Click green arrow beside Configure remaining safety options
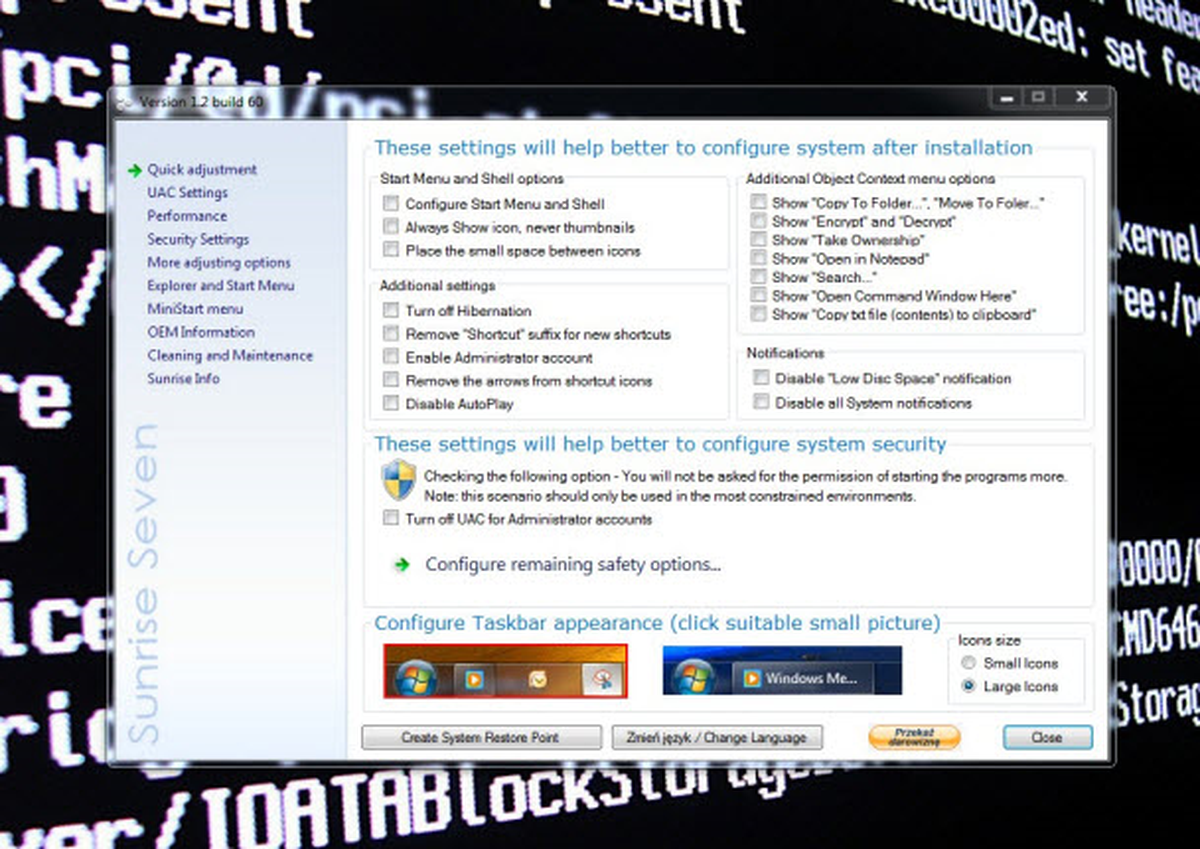This screenshot has width=1200, height=849. 402,565
